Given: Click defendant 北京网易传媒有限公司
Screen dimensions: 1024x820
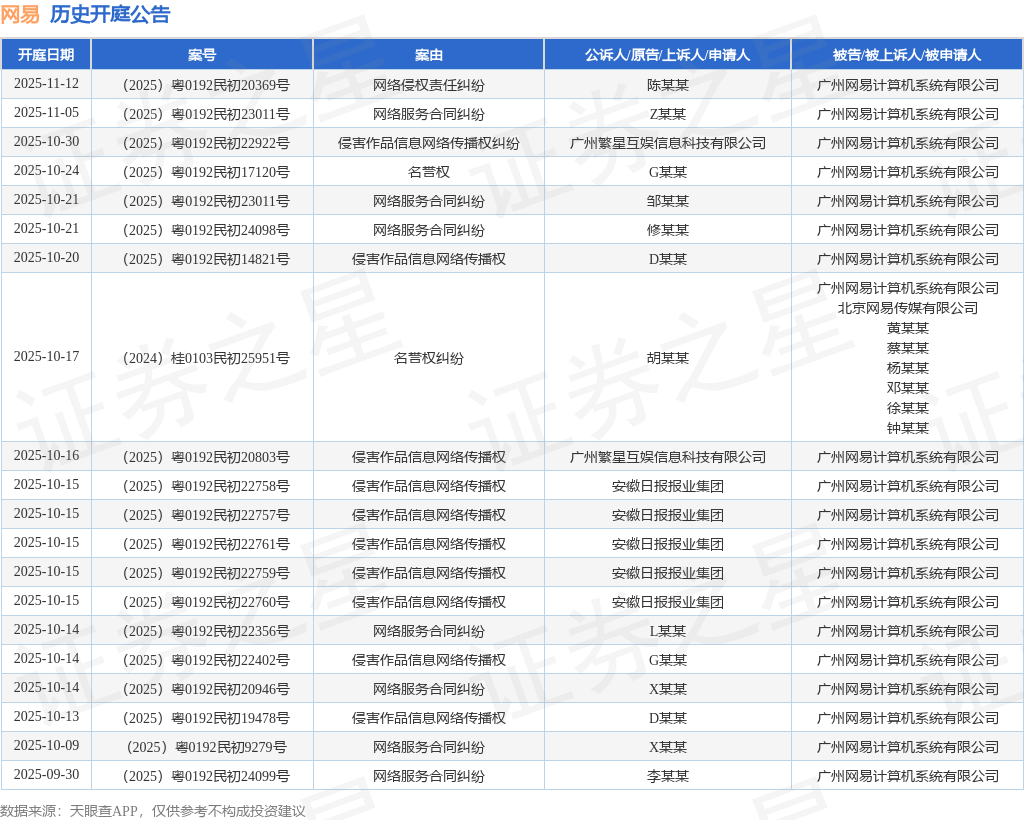Looking at the screenshot, I should point(908,308).
